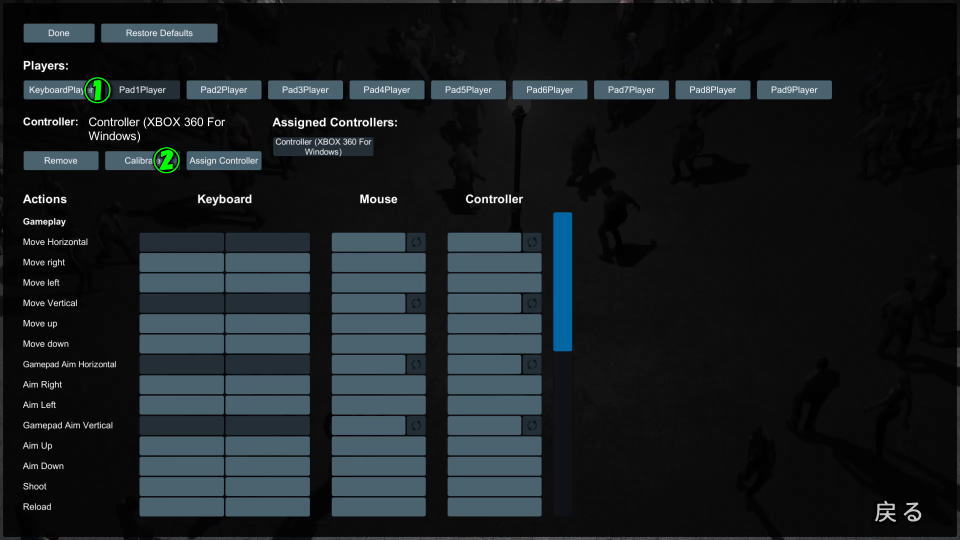The height and width of the screenshot is (540, 960).
Task: Switch to the Pad5Player tab
Action: tap(468, 90)
